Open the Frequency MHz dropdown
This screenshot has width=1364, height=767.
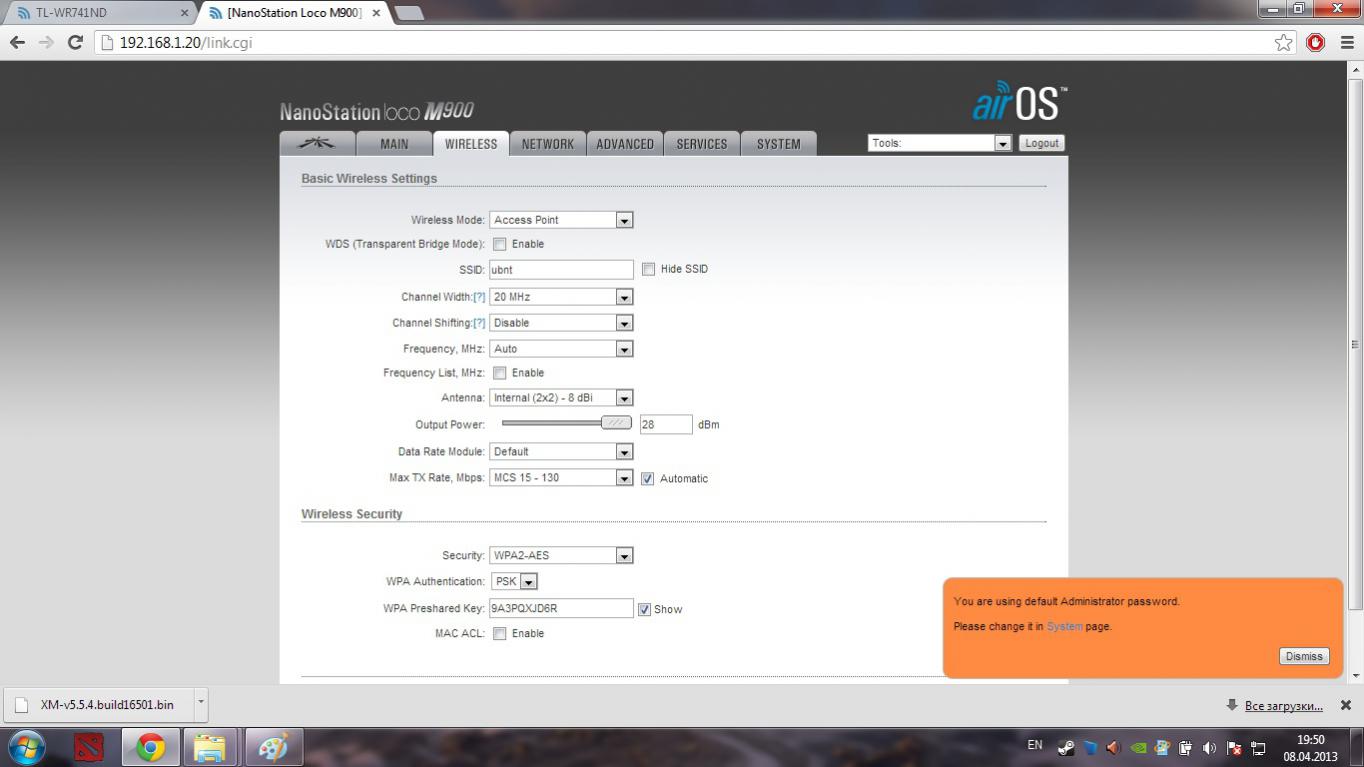(561, 349)
